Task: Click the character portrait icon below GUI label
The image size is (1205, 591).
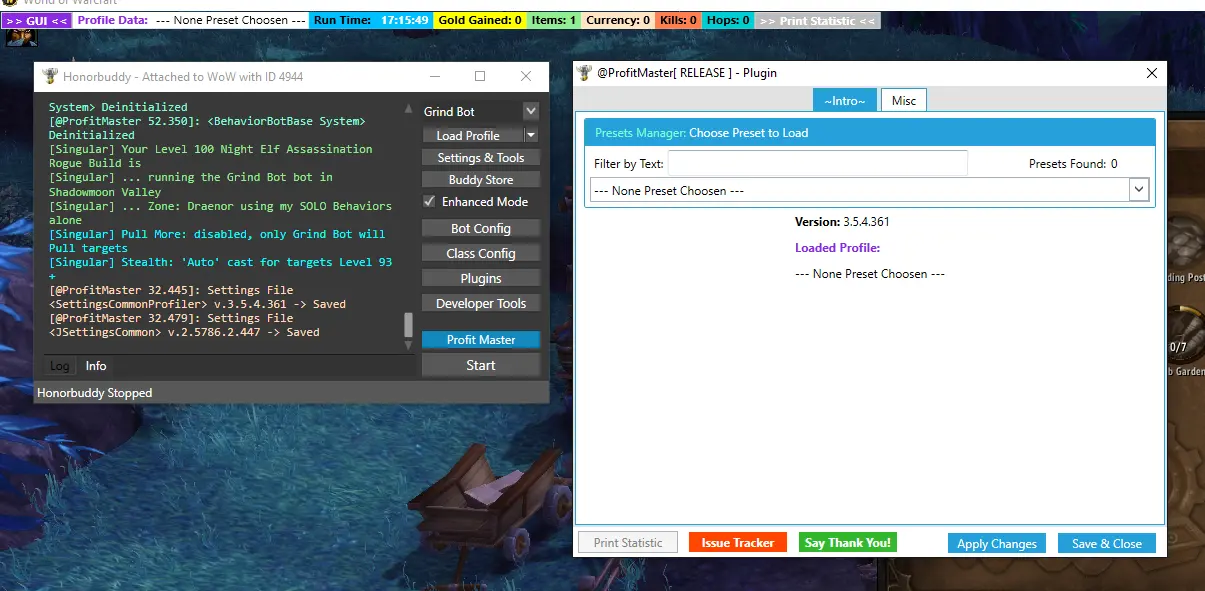Action: point(23,37)
